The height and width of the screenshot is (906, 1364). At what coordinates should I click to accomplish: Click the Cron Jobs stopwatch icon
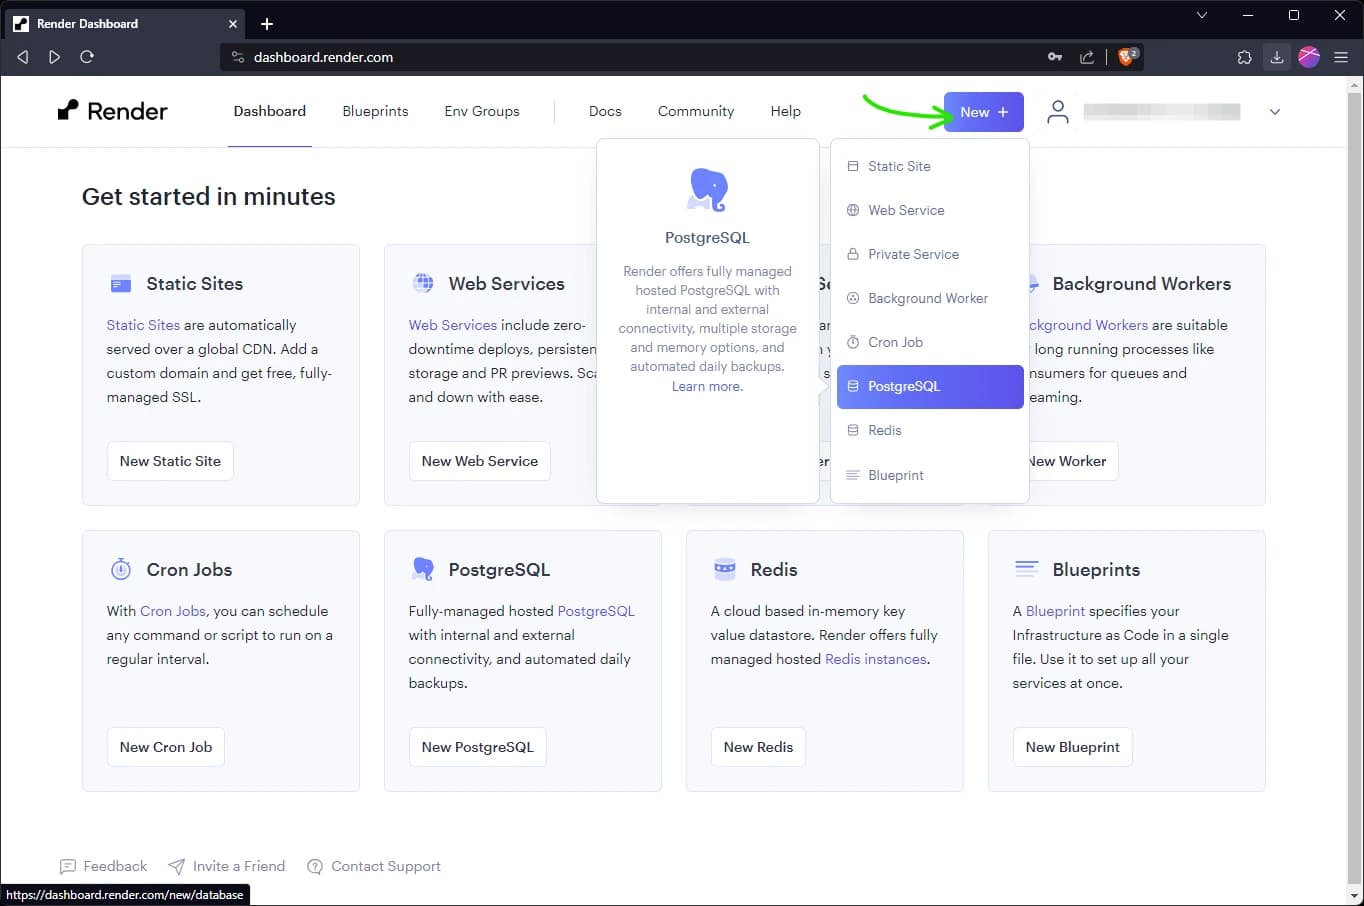(x=120, y=569)
